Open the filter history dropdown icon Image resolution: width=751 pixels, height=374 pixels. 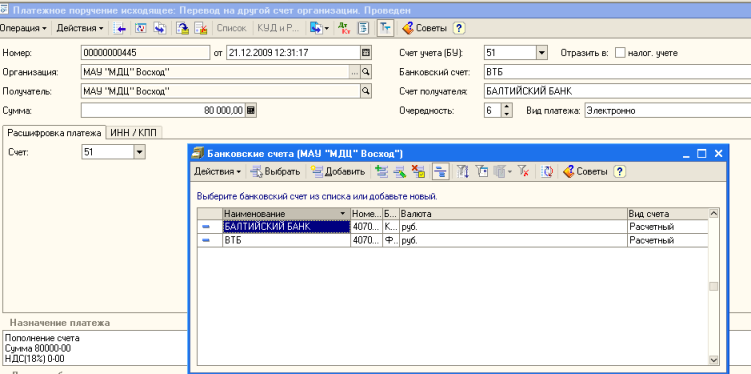pyautogui.click(x=502, y=171)
